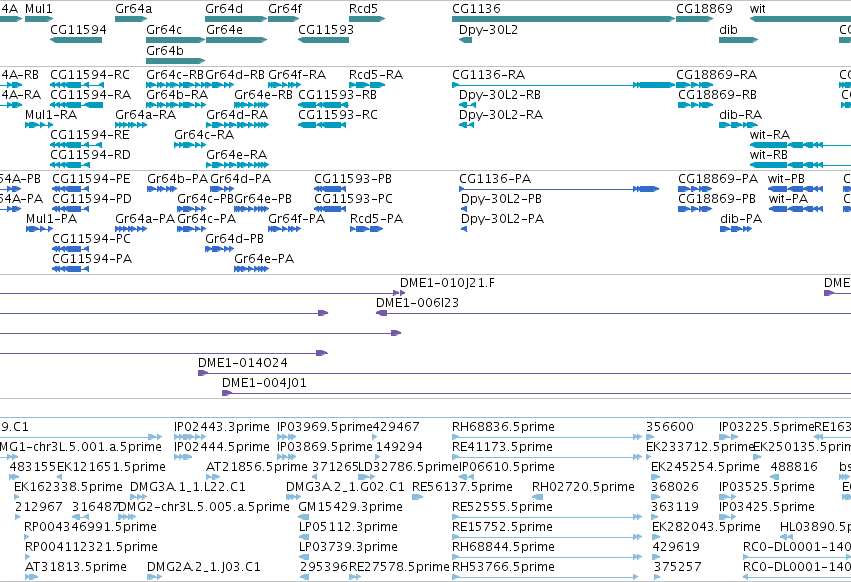This screenshot has width=851, height=582.
Task: Select the AT31813.5prime EST
Action: 31,577
